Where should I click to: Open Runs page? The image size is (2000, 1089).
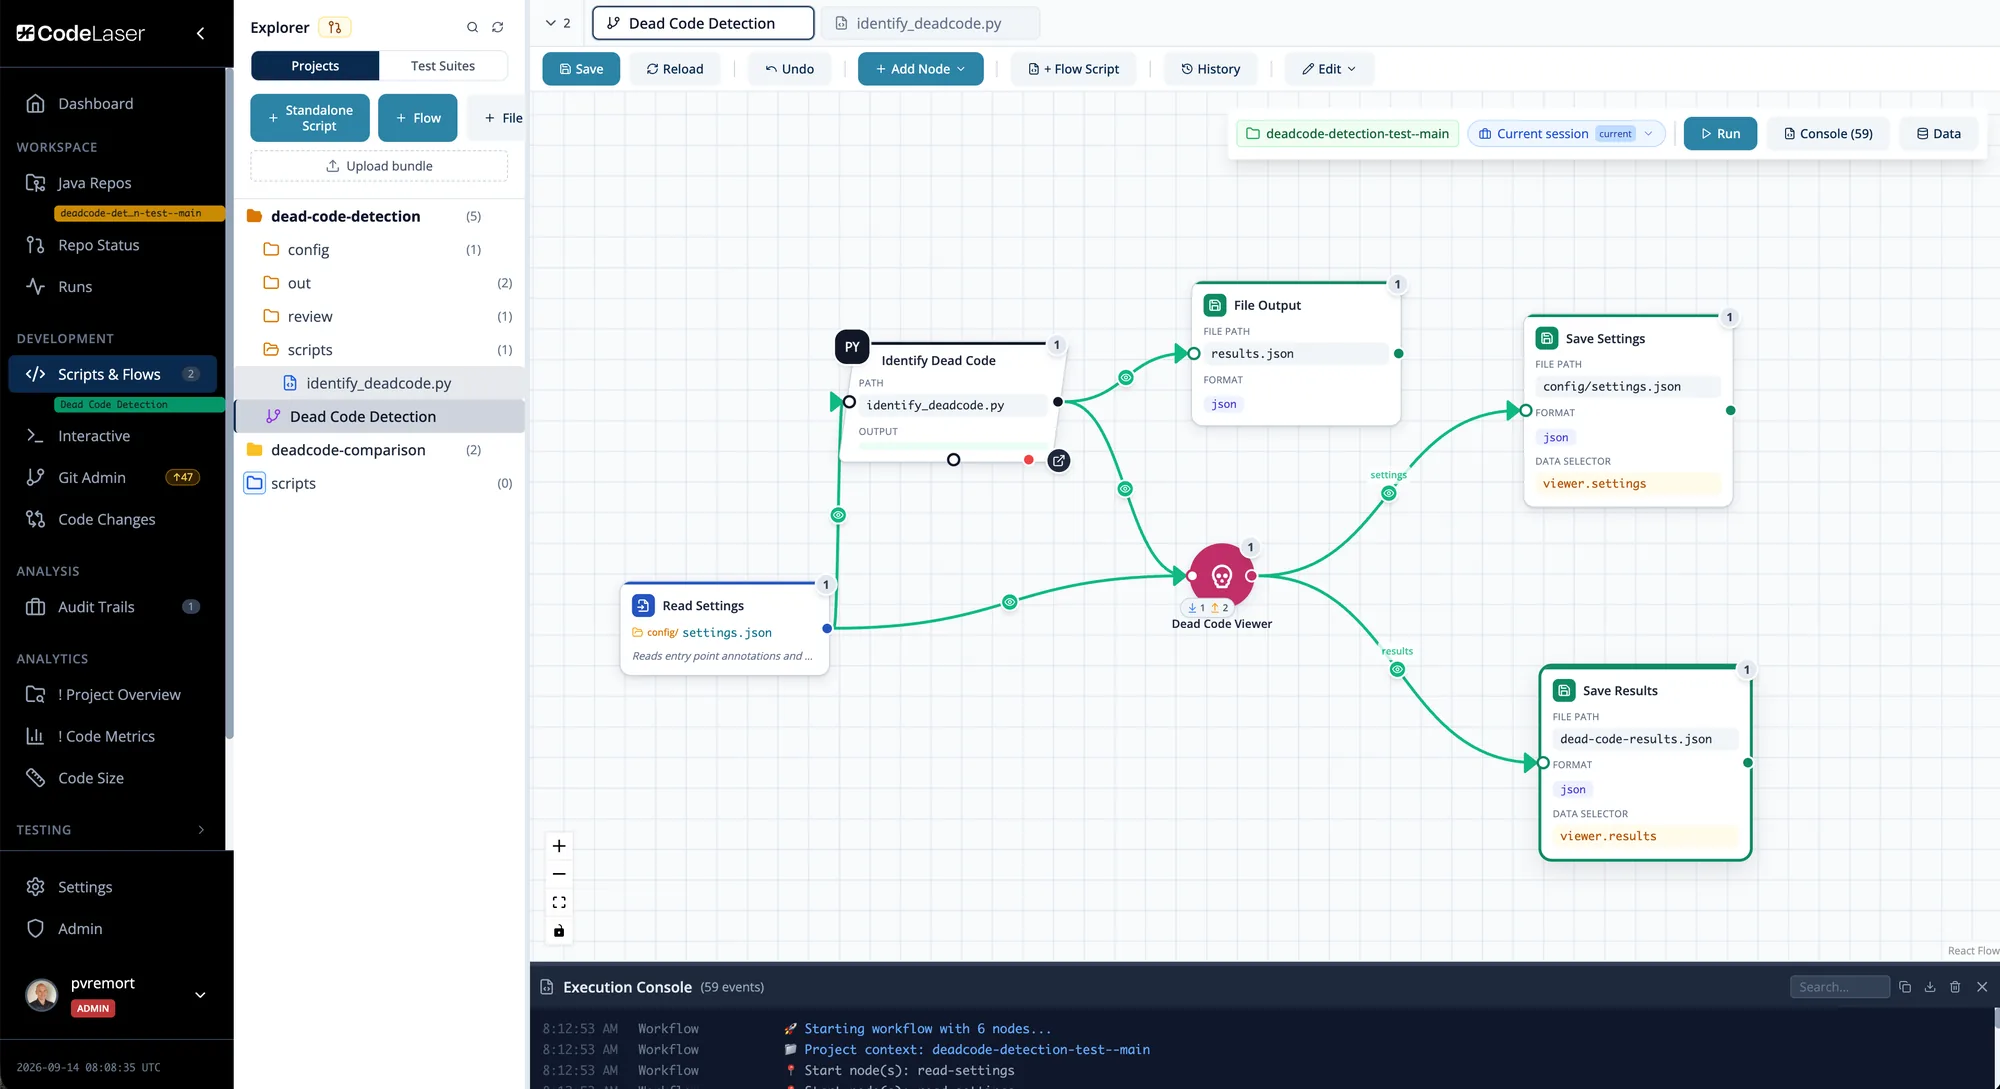point(75,287)
